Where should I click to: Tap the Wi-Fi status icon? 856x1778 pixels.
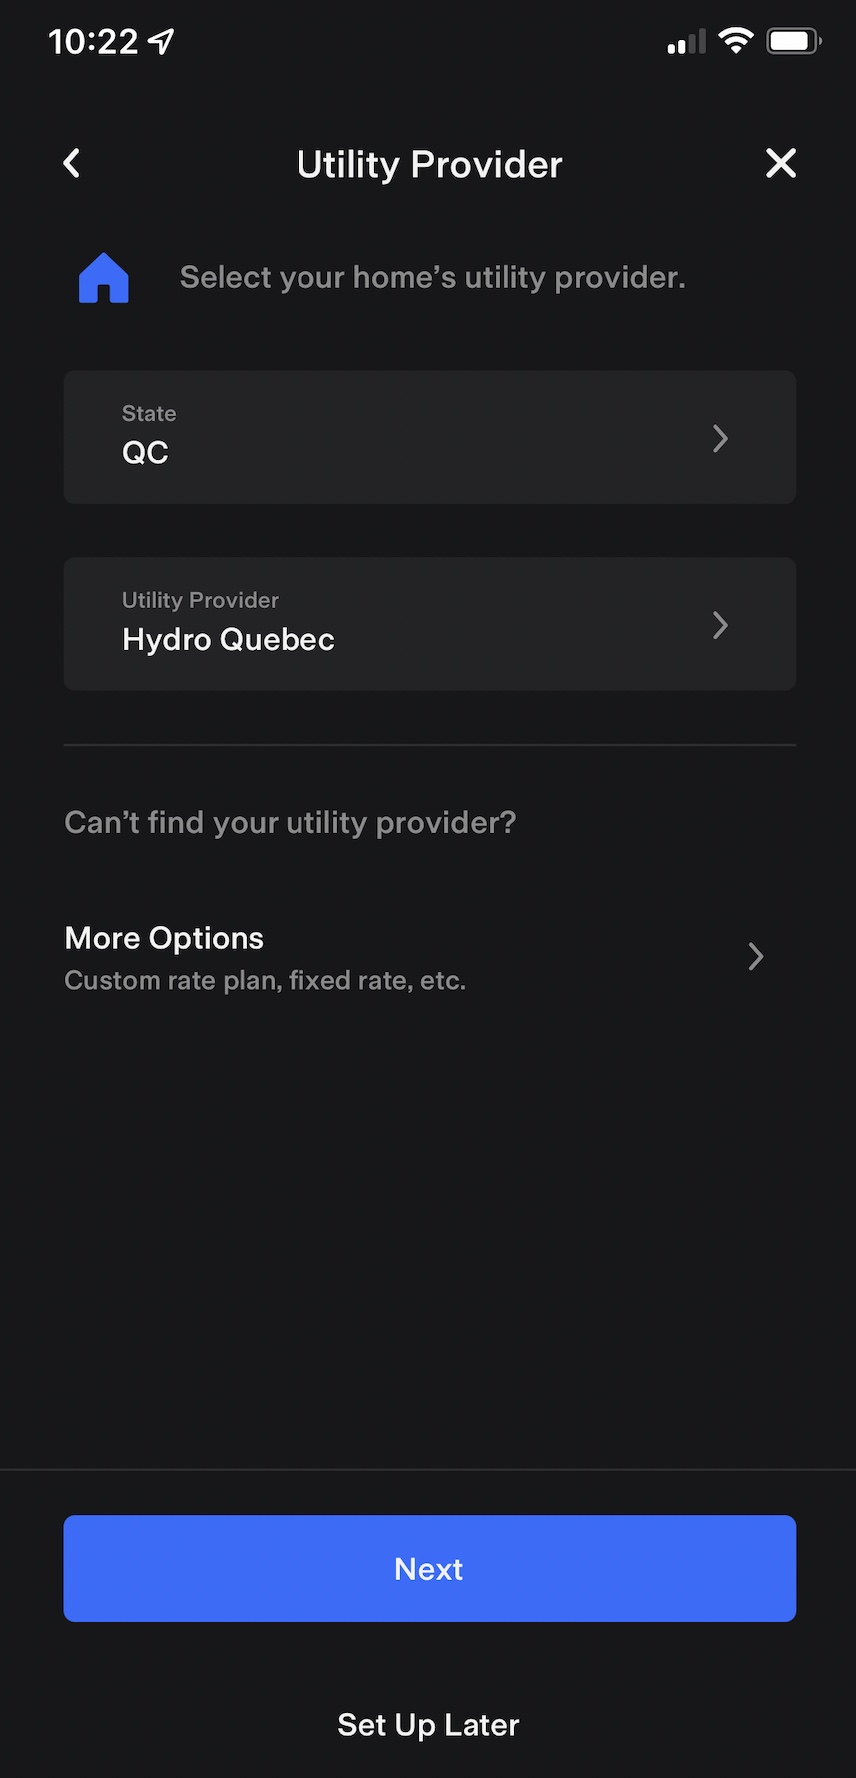[735, 41]
